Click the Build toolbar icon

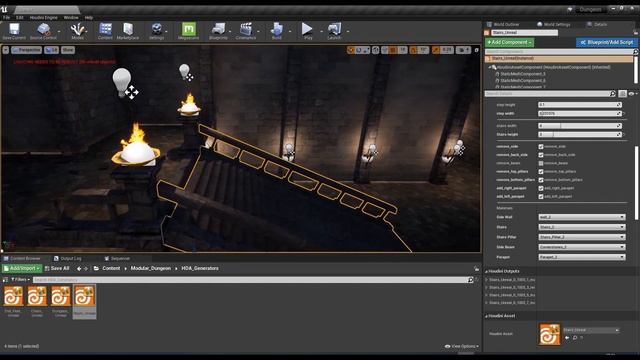[277, 31]
